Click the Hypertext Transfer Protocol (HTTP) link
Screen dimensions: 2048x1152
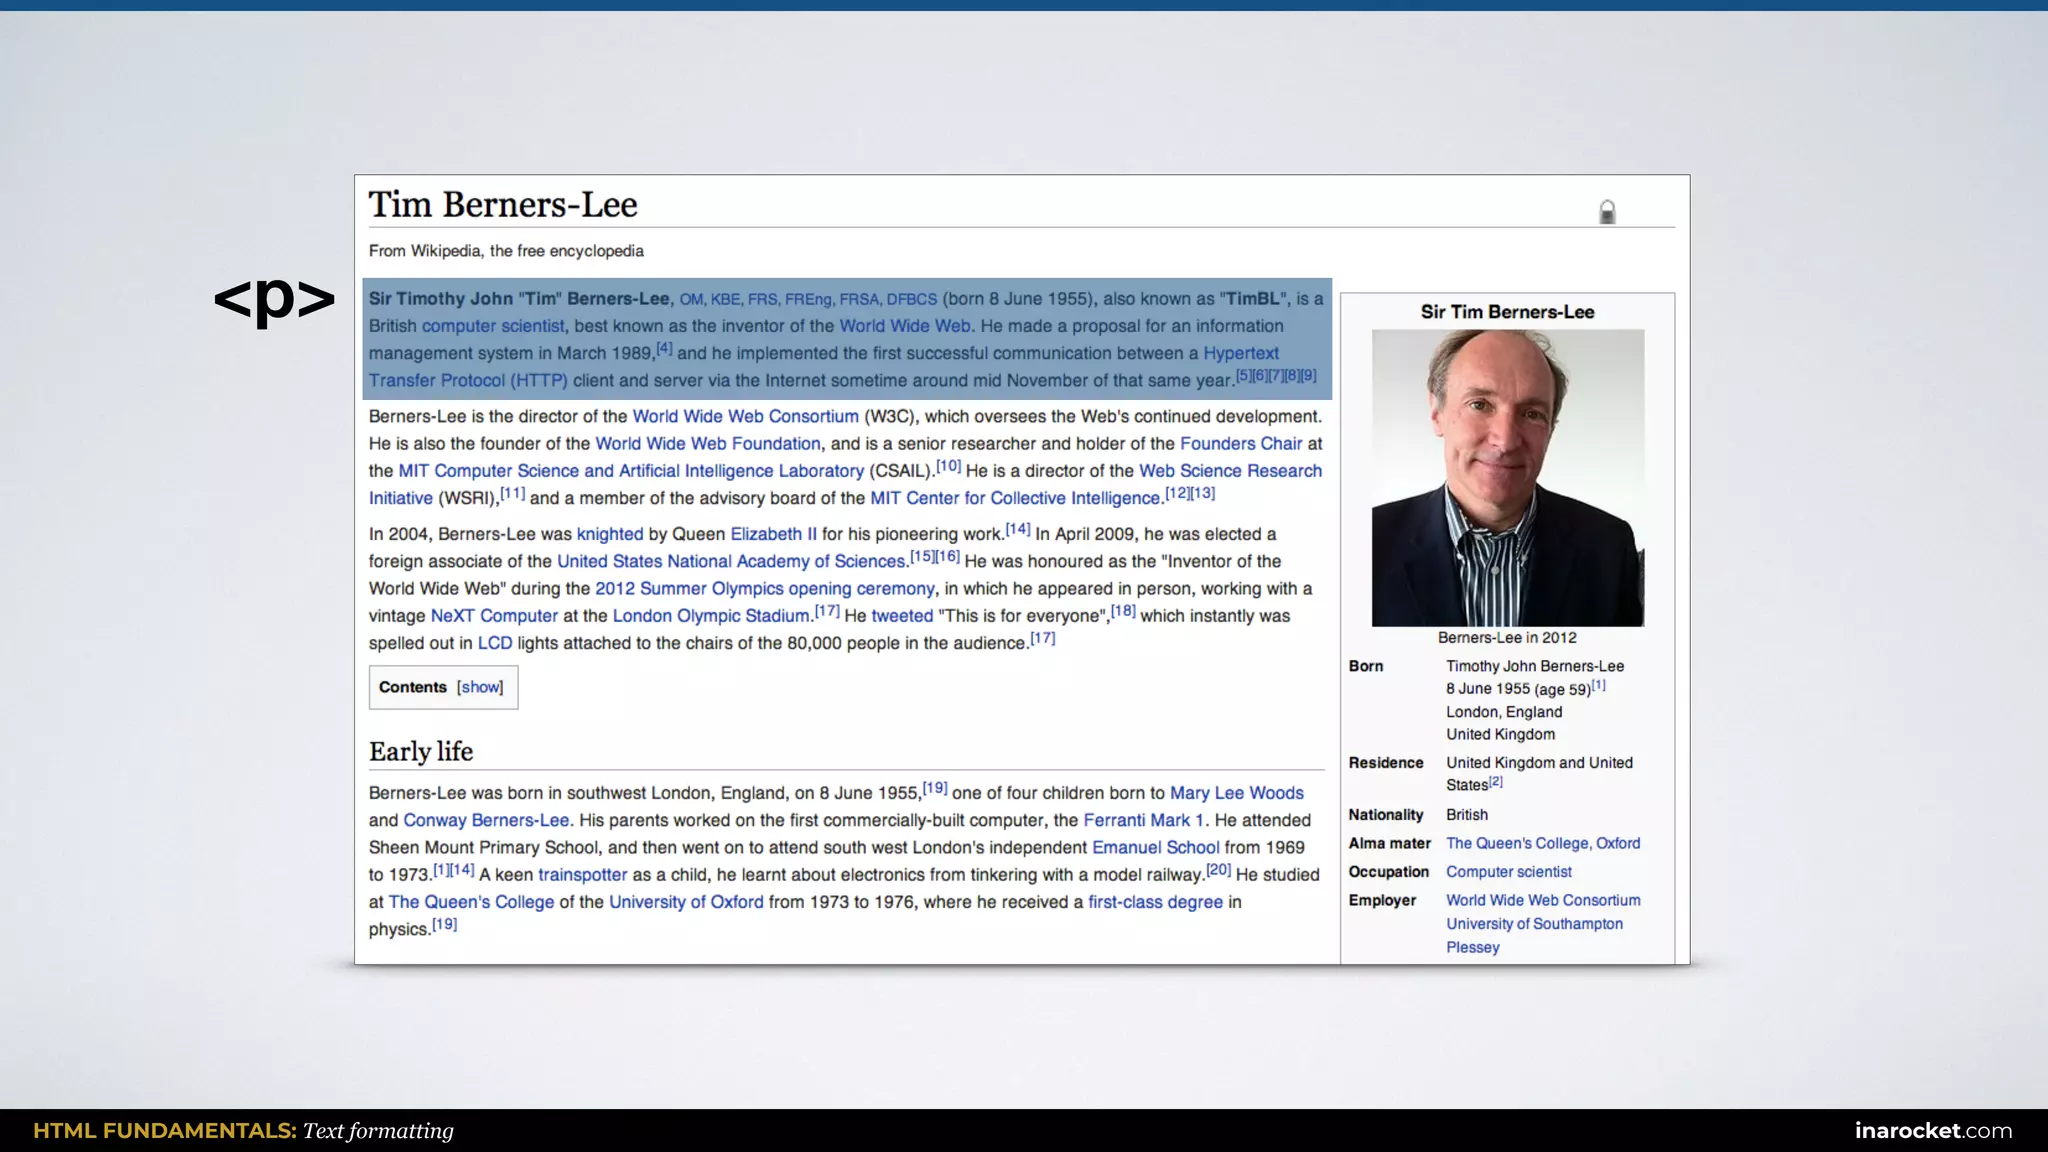(467, 381)
